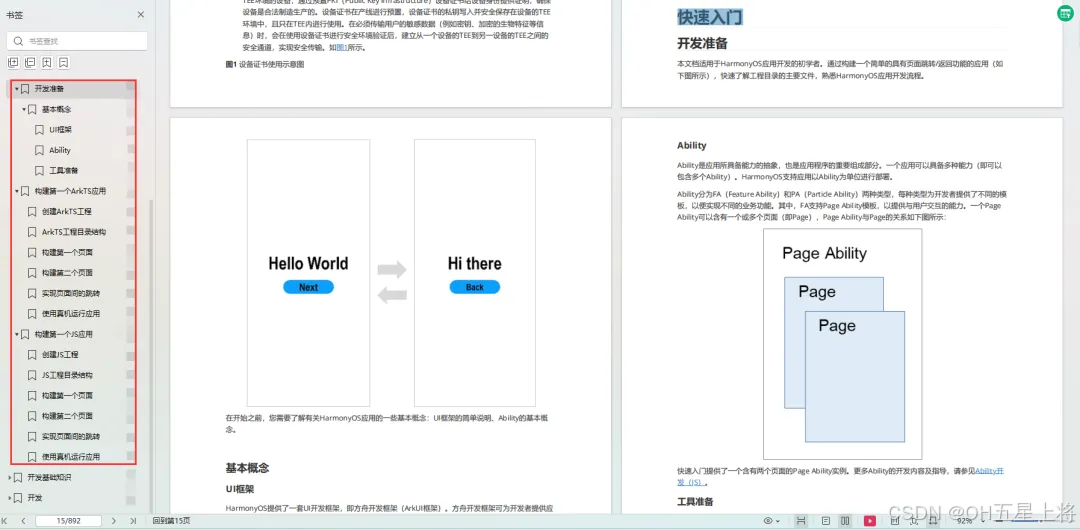Click the 图1 设备证书使用示意图 caption
The height and width of the screenshot is (530, 1080).
click(264, 64)
